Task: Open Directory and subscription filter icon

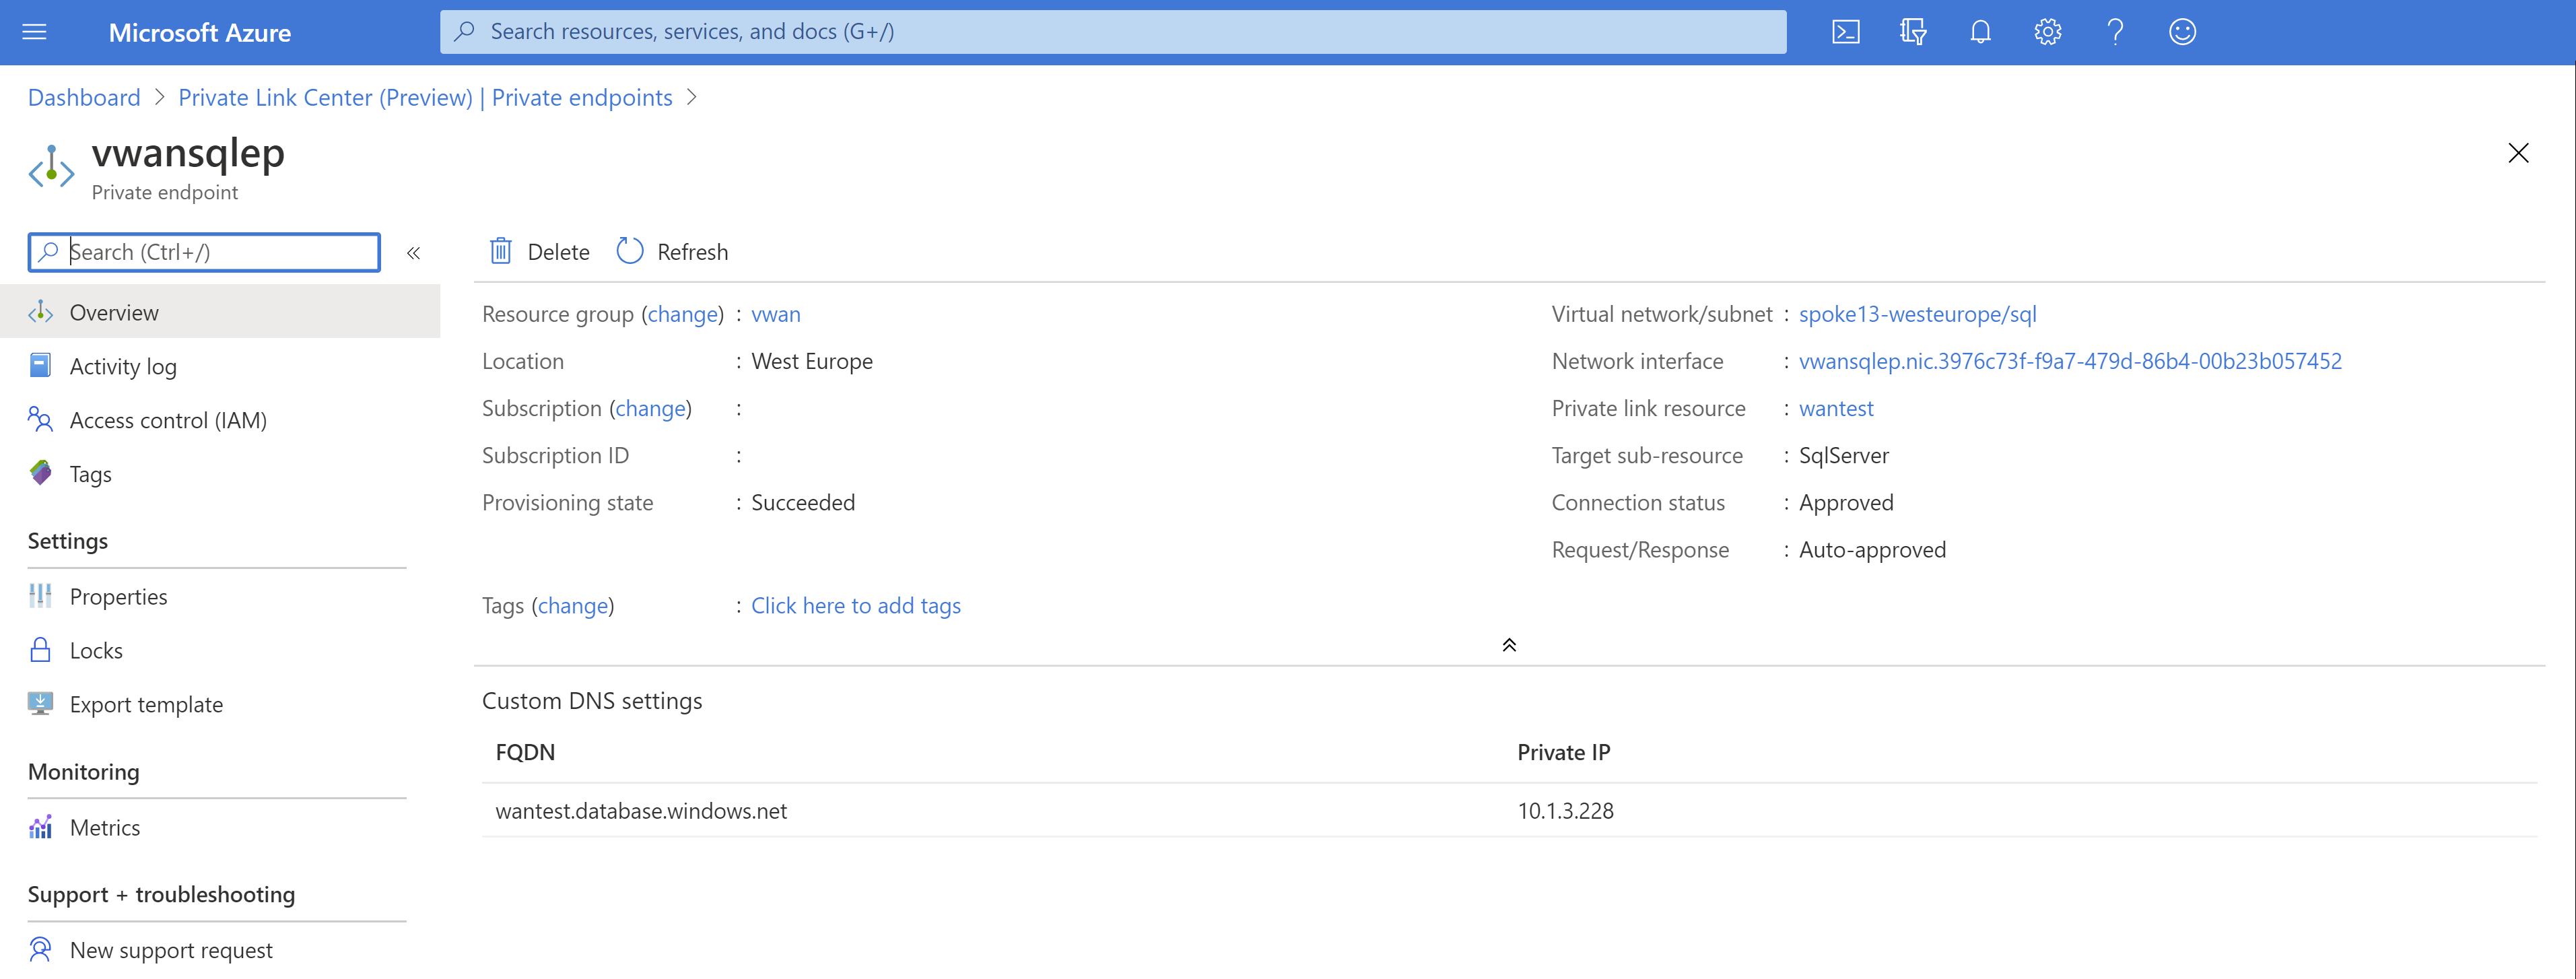Action: (1912, 32)
